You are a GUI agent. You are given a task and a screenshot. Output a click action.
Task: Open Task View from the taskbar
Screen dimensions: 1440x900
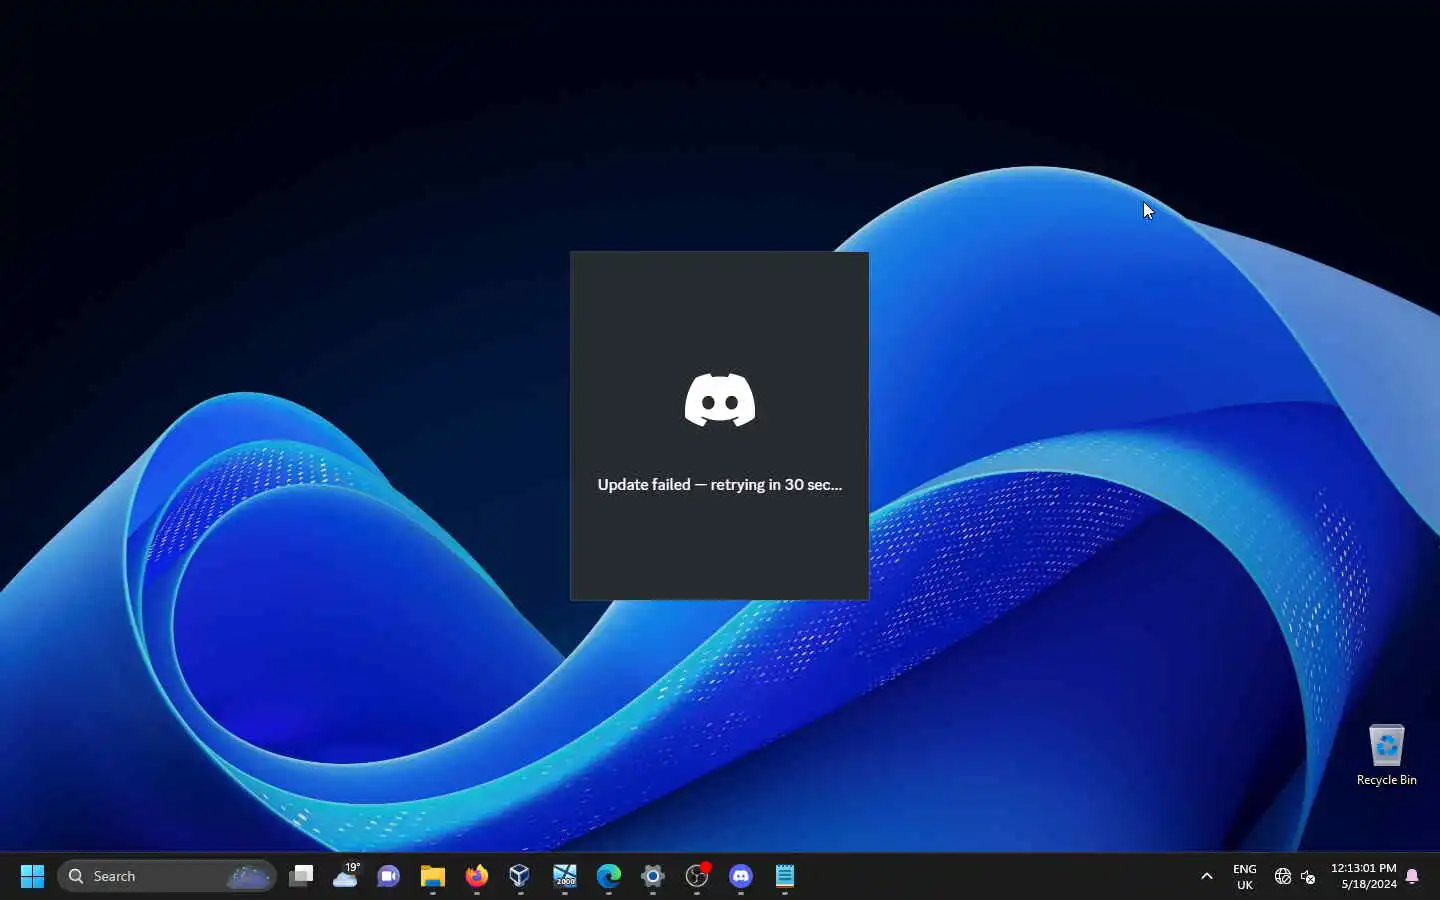(301, 876)
